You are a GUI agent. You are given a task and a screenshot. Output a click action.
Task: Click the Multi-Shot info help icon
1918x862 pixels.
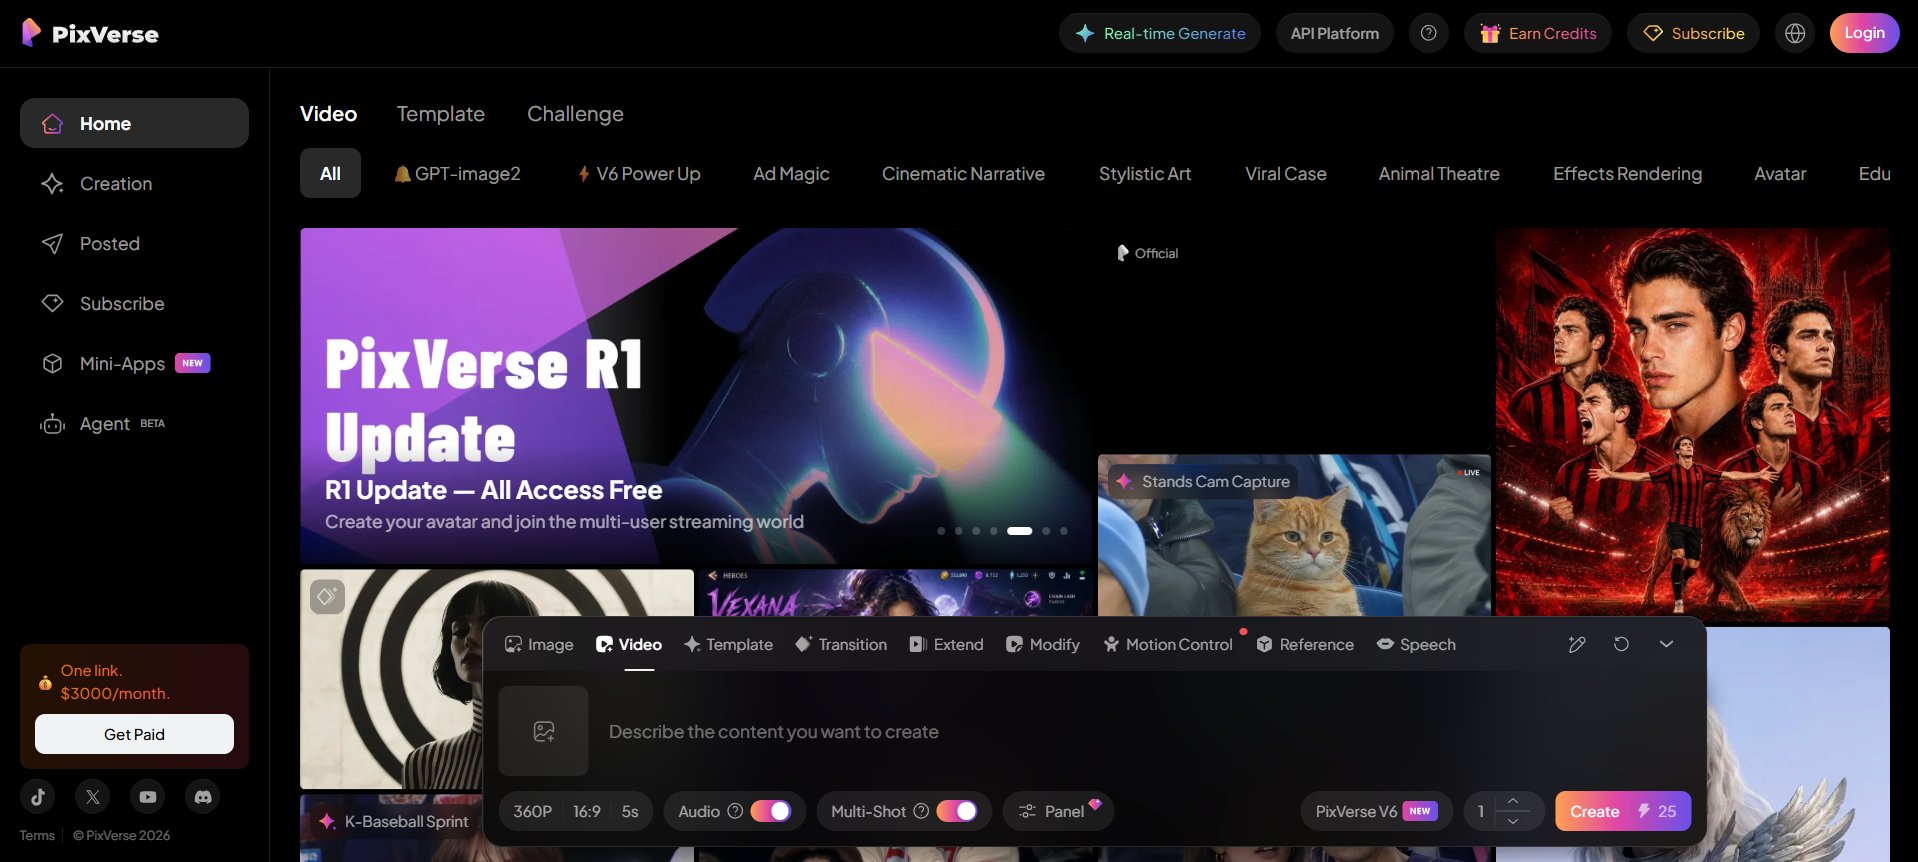(x=921, y=811)
